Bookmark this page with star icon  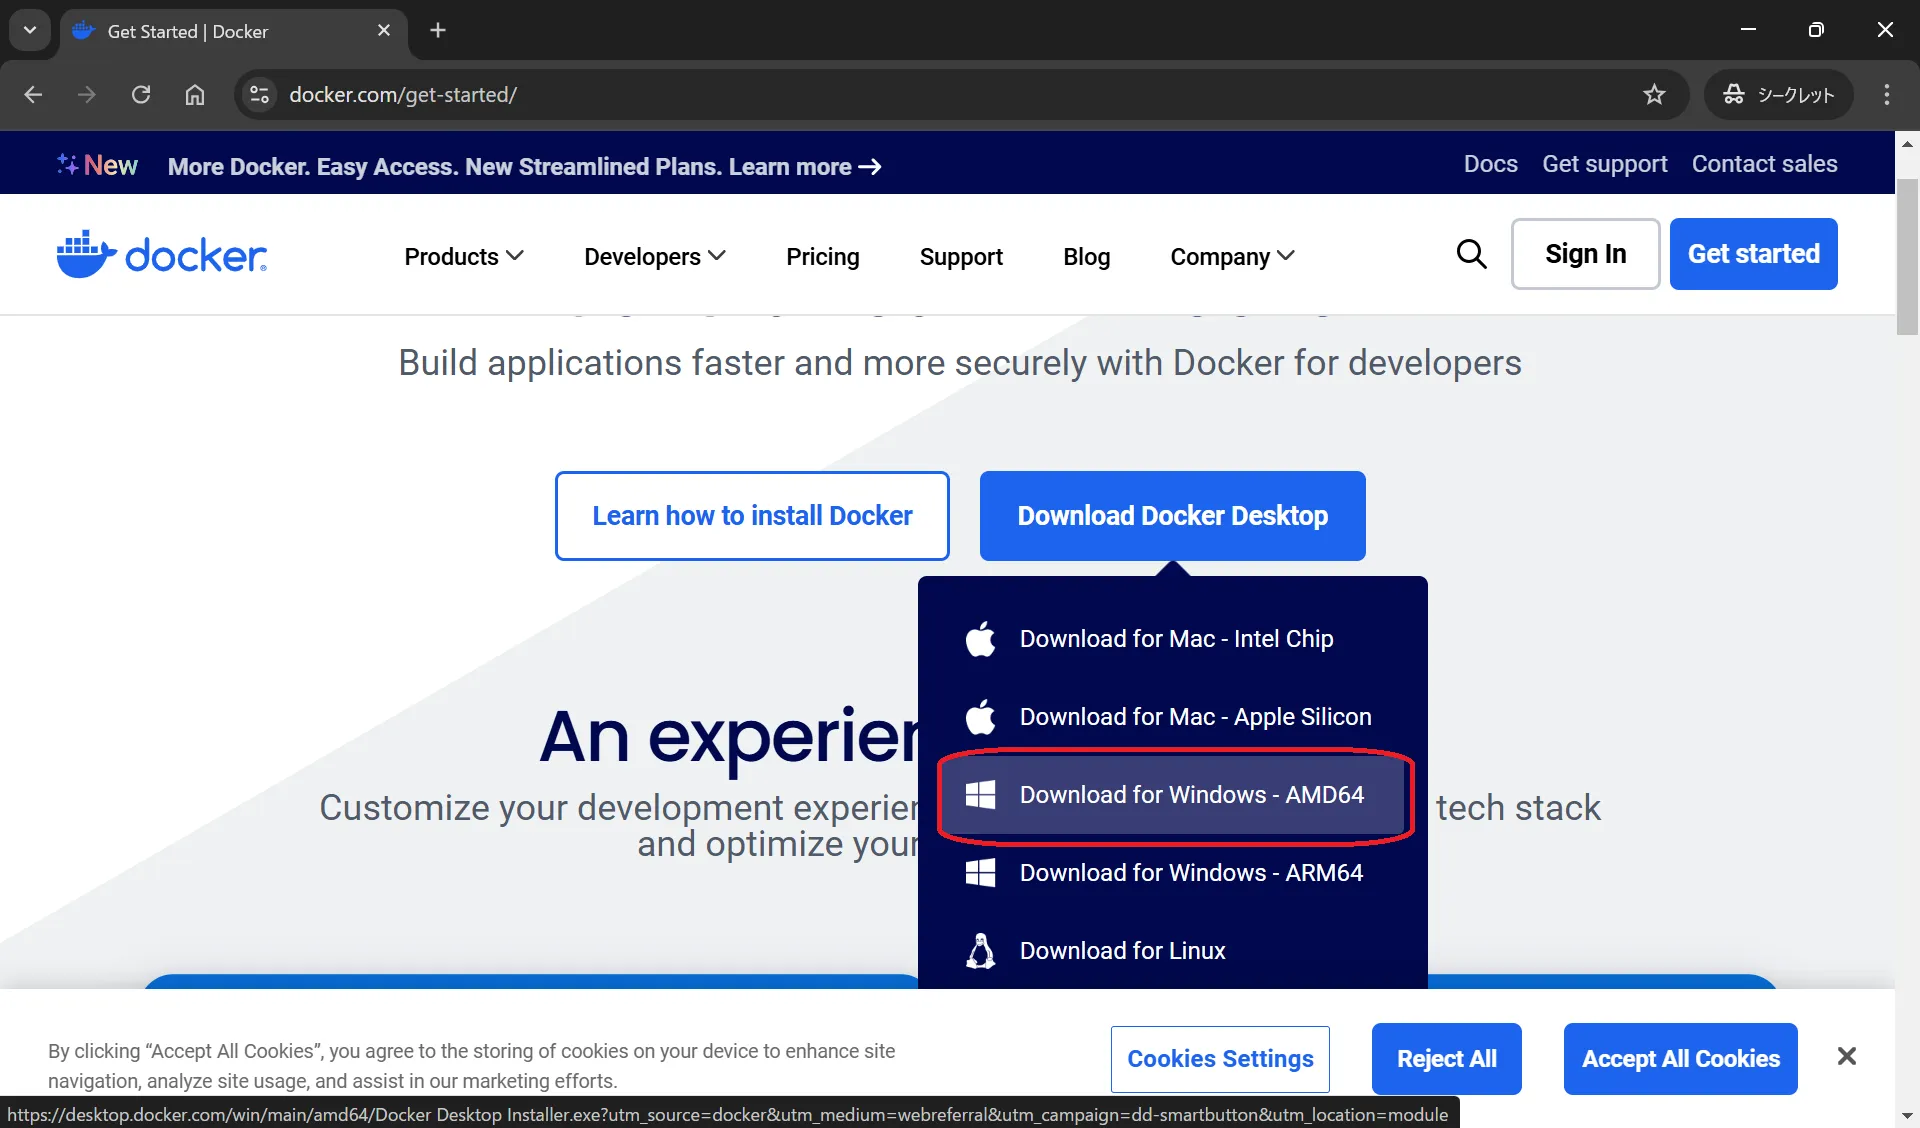[1654, 95]
